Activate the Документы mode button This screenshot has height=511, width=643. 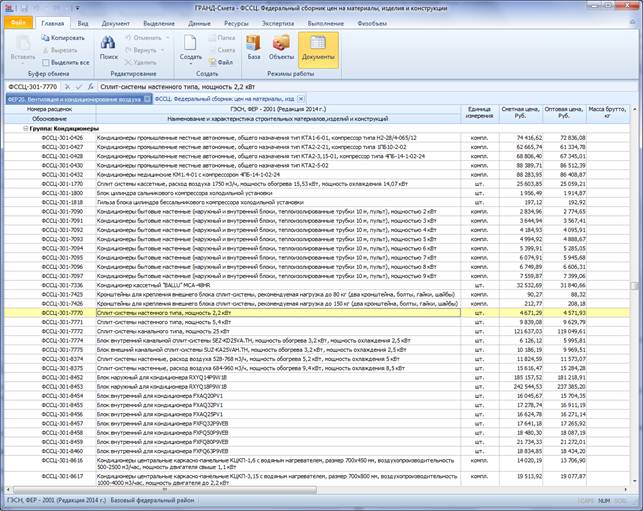coord(318,44)
